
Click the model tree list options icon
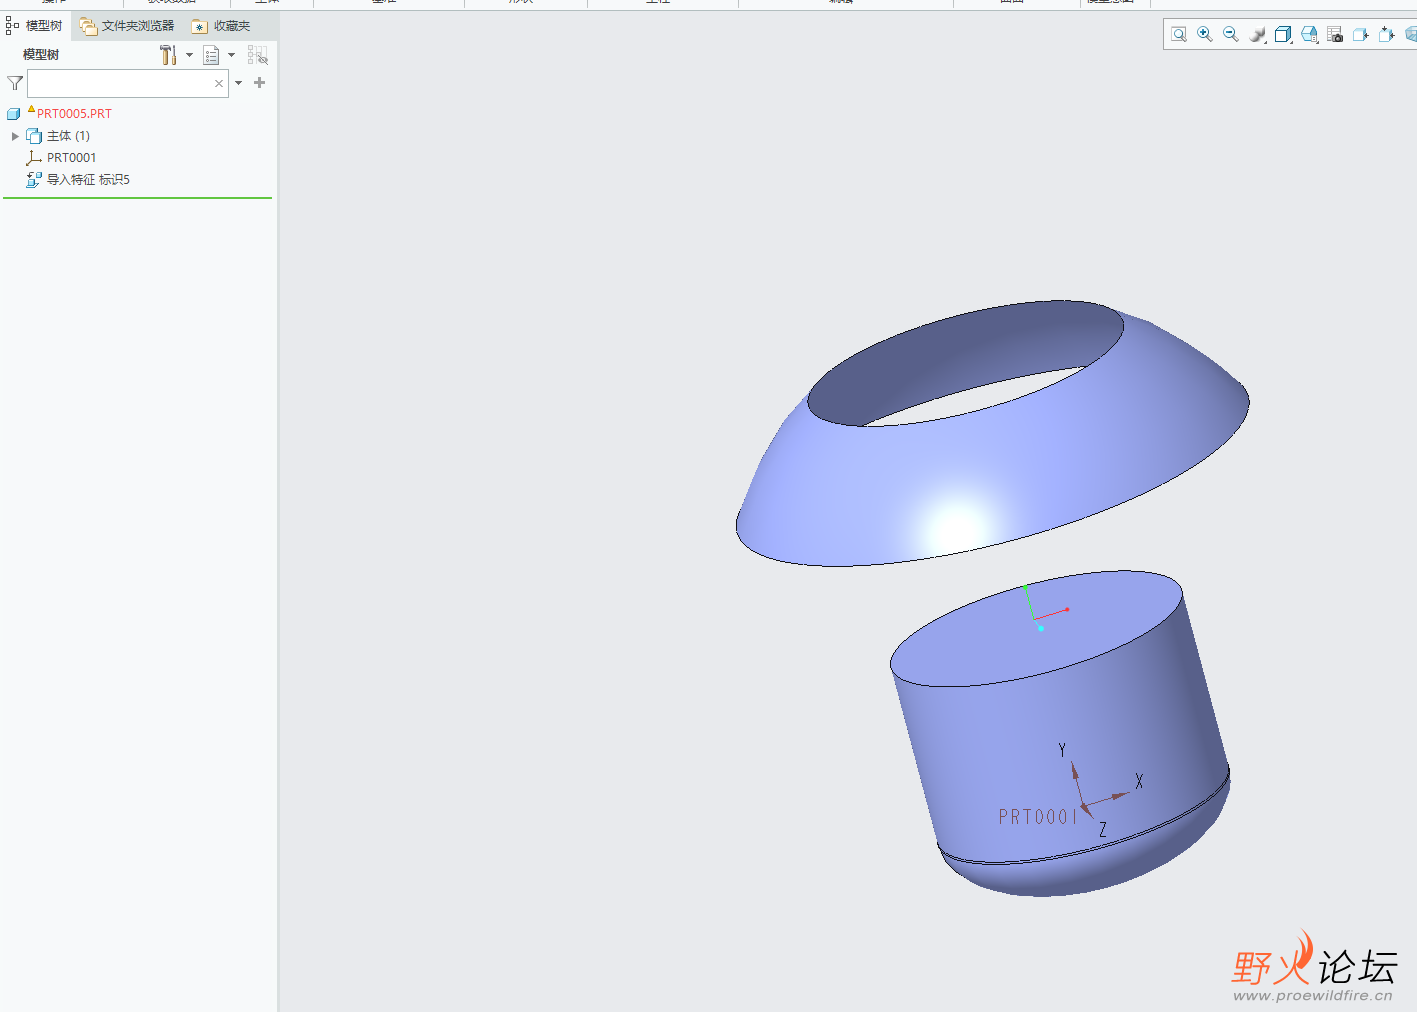pos(211,55)
